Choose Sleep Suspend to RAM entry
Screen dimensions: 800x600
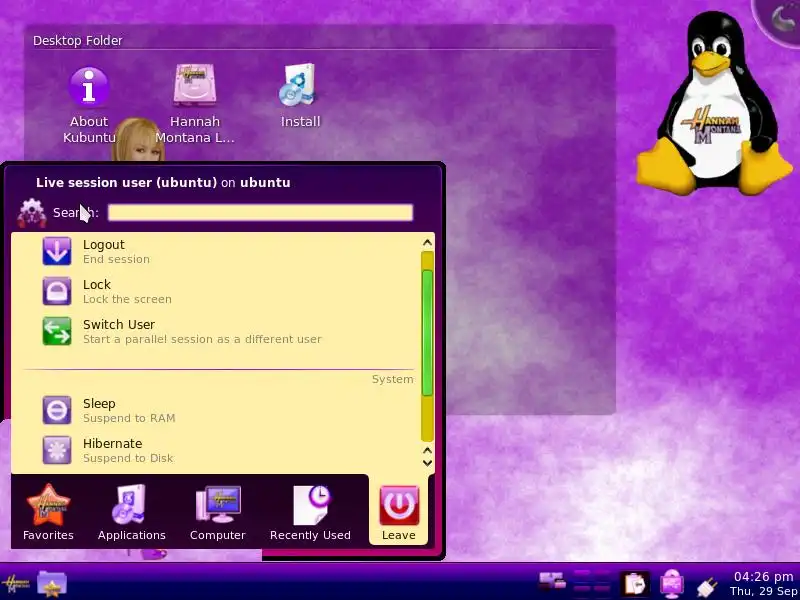click(221, 410)
